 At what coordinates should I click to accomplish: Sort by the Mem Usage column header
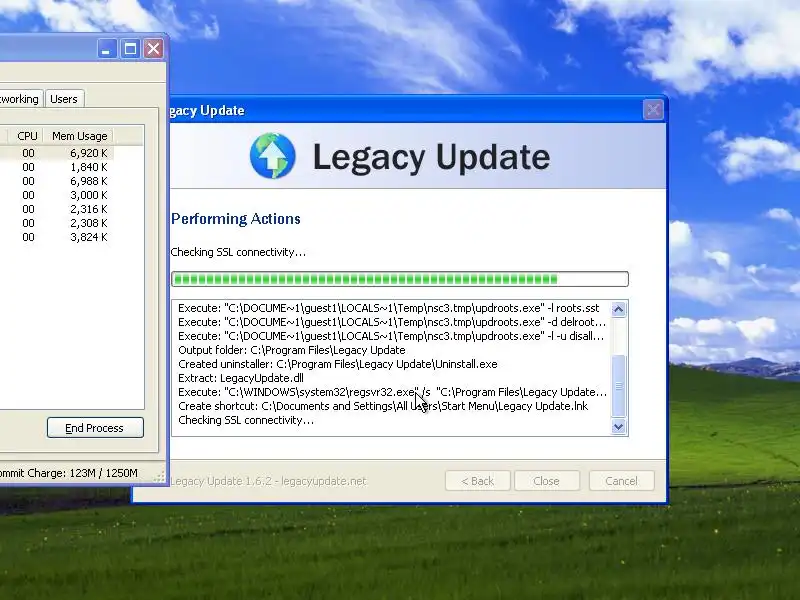(x=78, y=136)
